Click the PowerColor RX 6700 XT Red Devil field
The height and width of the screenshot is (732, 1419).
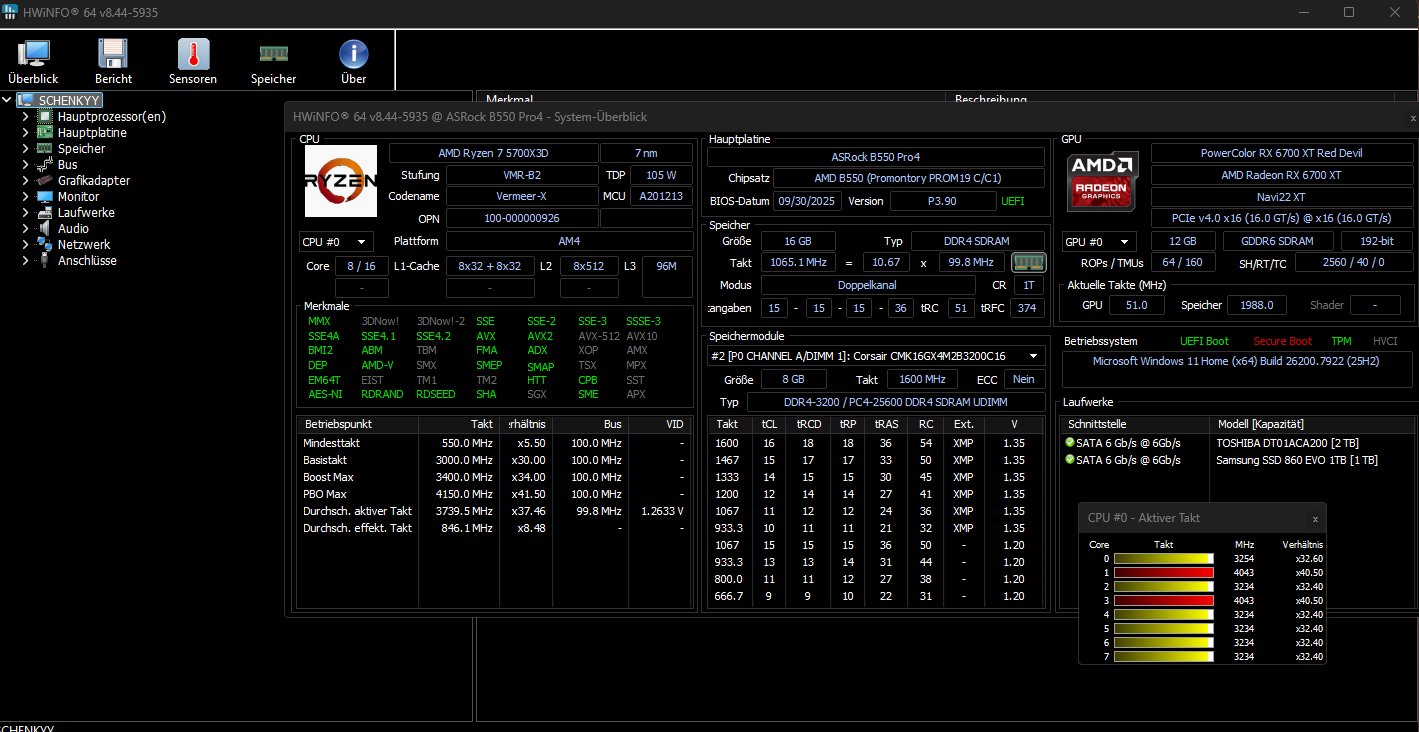(x=1280, y=153)
